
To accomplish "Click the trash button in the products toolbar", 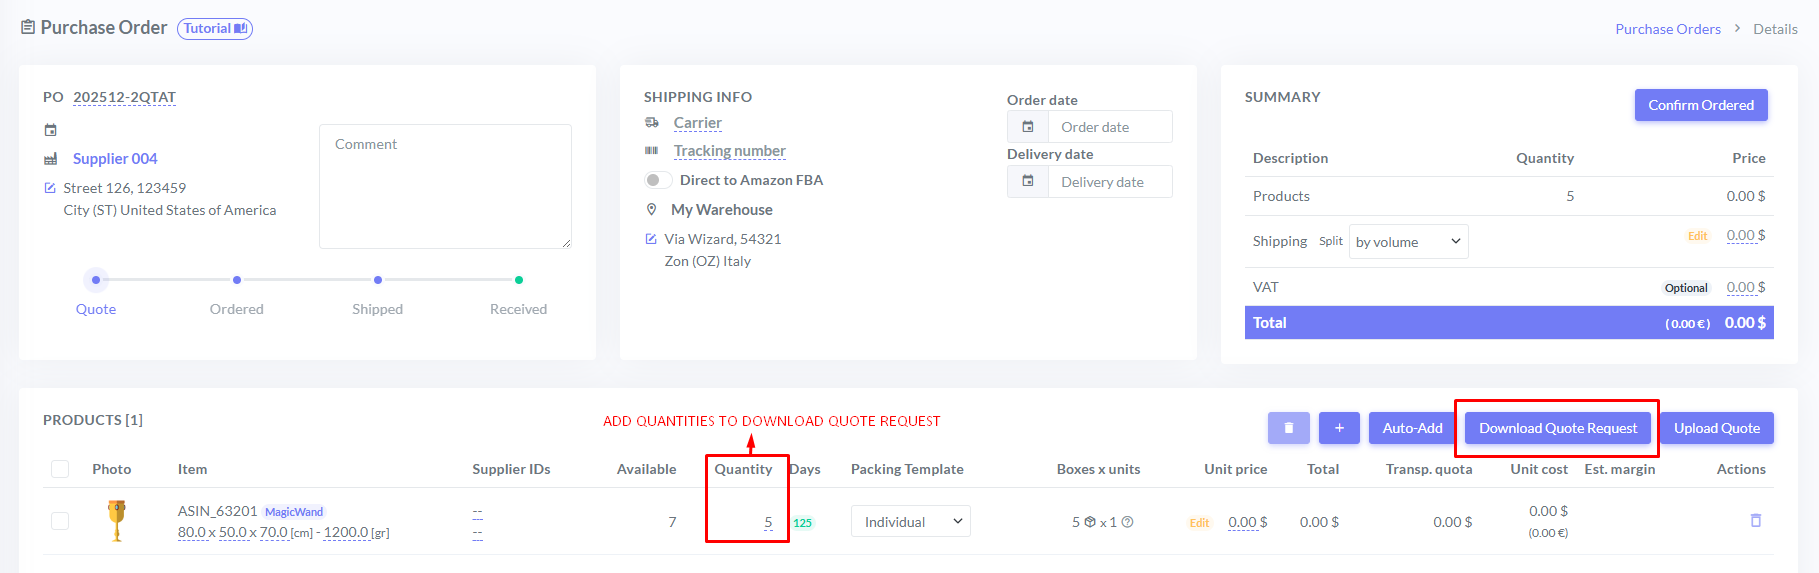I will click(1289, 428).
